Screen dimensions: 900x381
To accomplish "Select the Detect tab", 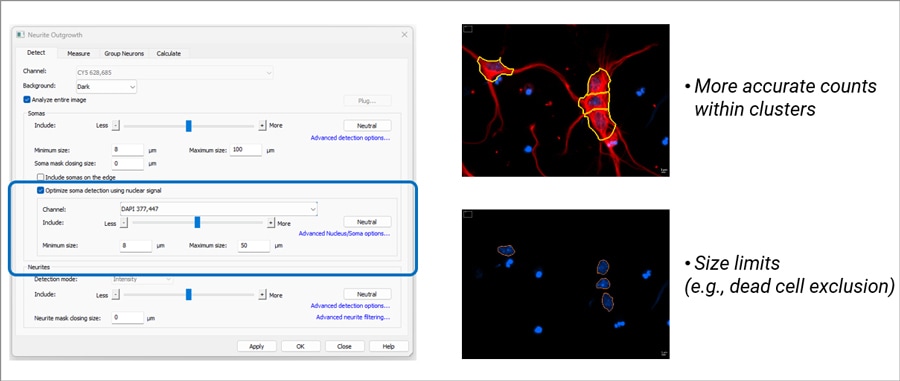I will point(36,53).
